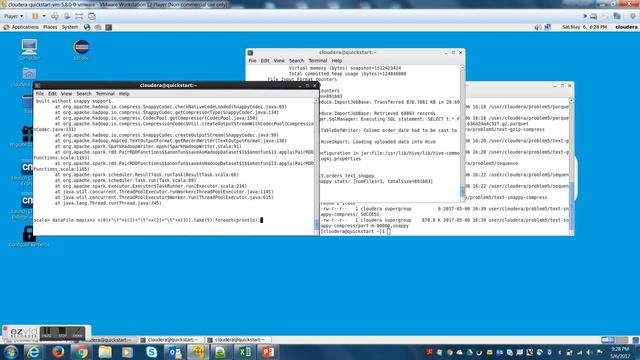Pause the virtual machine with orange pause button
Screen dimensions: 640x360
tap(35, 16)
